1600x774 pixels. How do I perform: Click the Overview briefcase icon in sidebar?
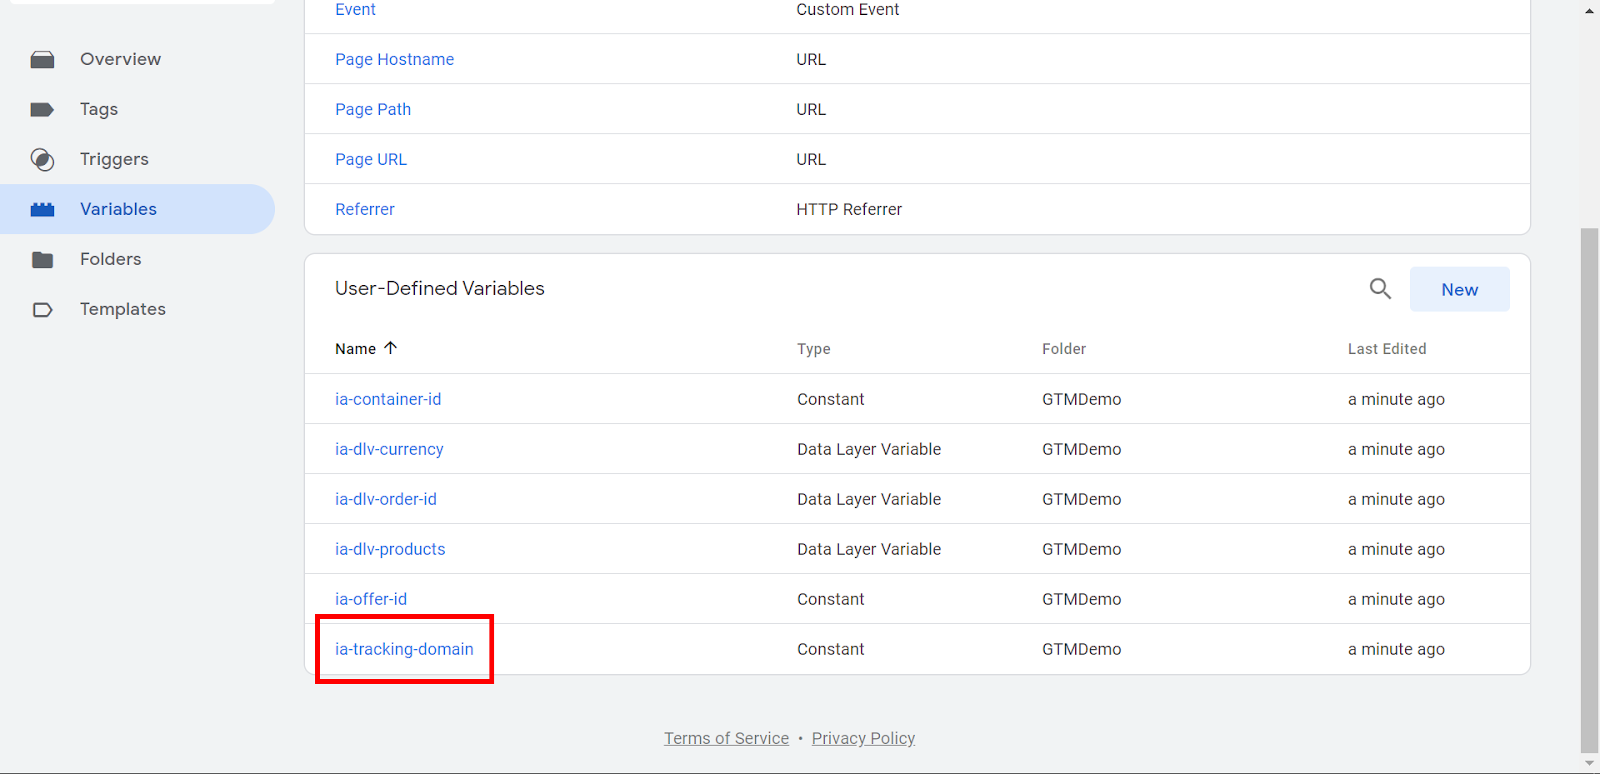click(x=42, y=60)
